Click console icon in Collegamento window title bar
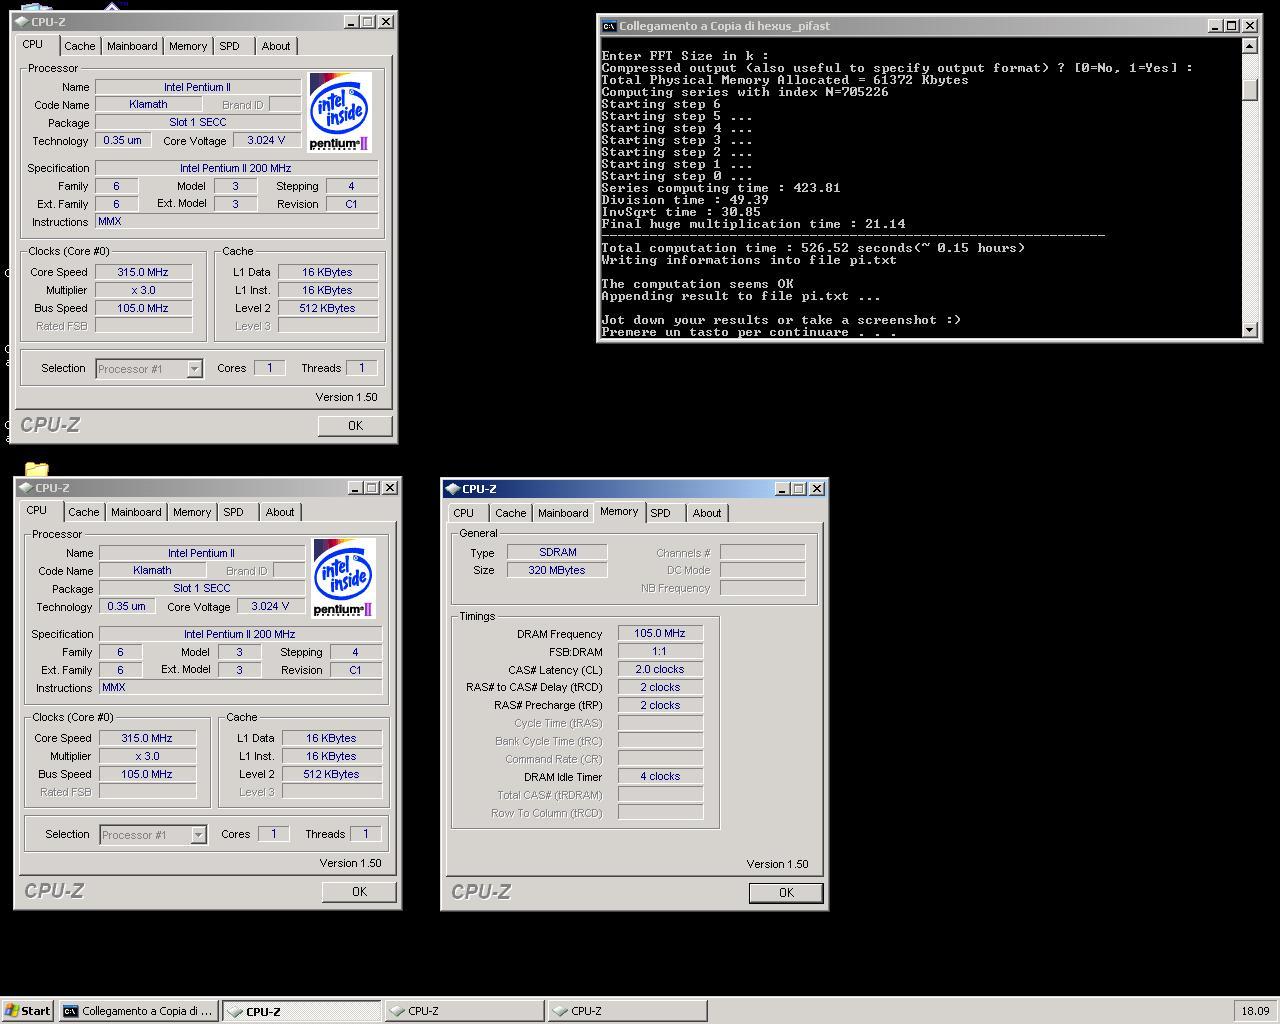This screenshot has height=1024, width=1280. point(609,26)
